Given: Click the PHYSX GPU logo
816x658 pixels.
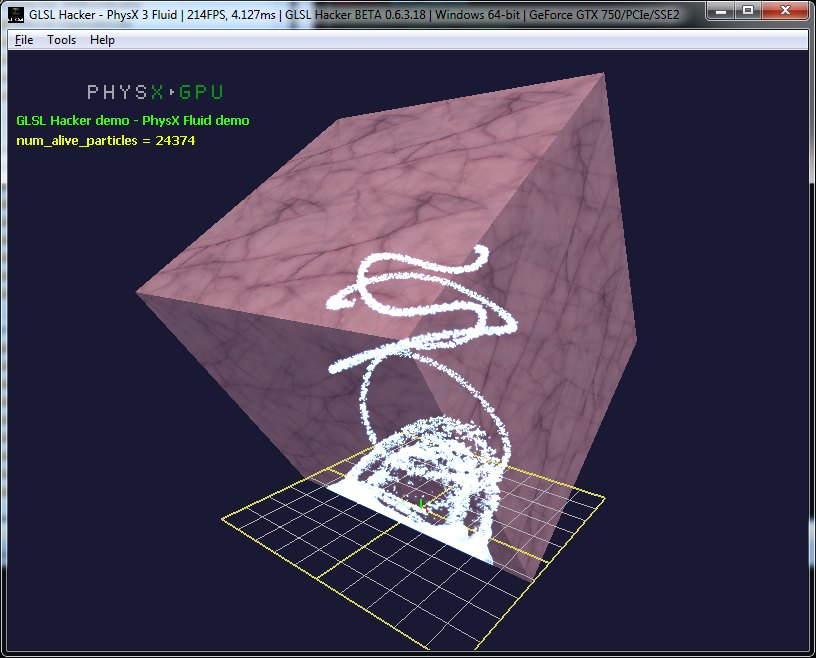Looking at the screenshot, I should (155, 92).
